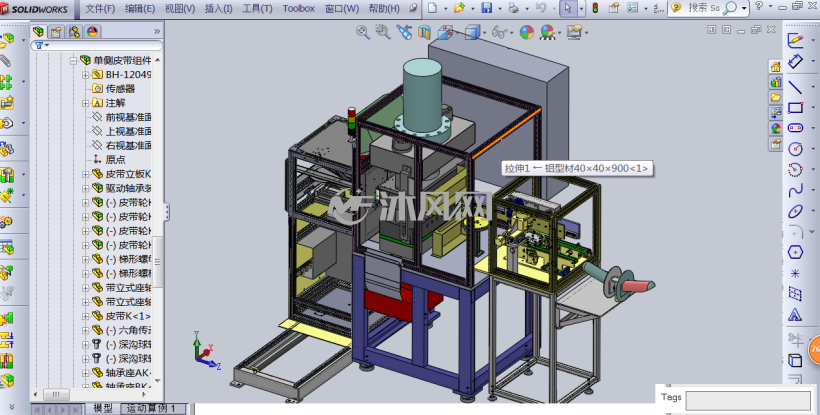Click the Rebuild traffic light icon

[595, 8]
